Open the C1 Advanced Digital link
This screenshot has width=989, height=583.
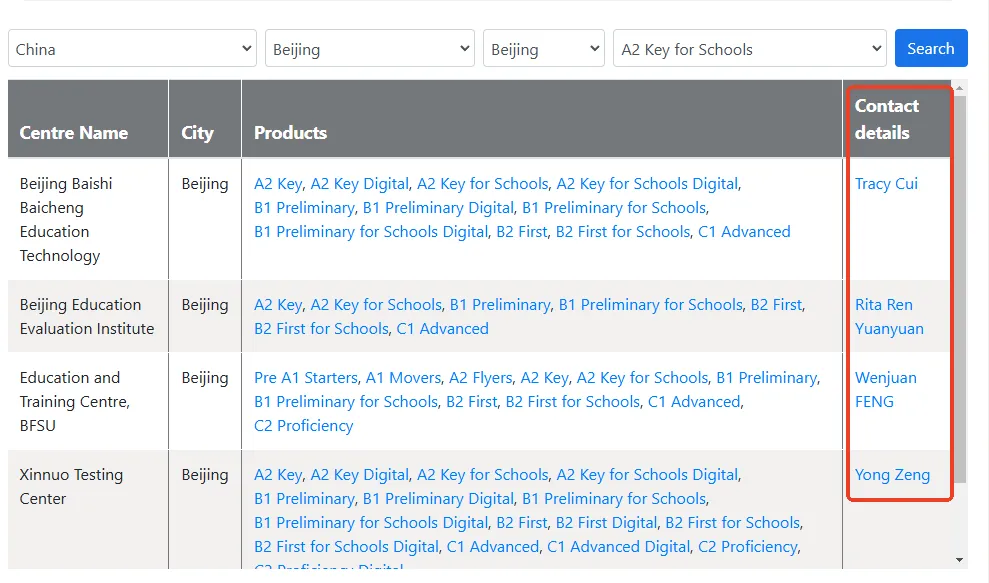pos(618,547)
